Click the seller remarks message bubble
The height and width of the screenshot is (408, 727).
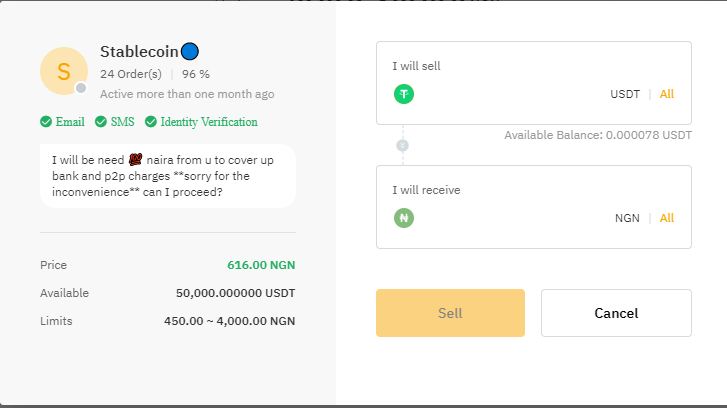167,175
